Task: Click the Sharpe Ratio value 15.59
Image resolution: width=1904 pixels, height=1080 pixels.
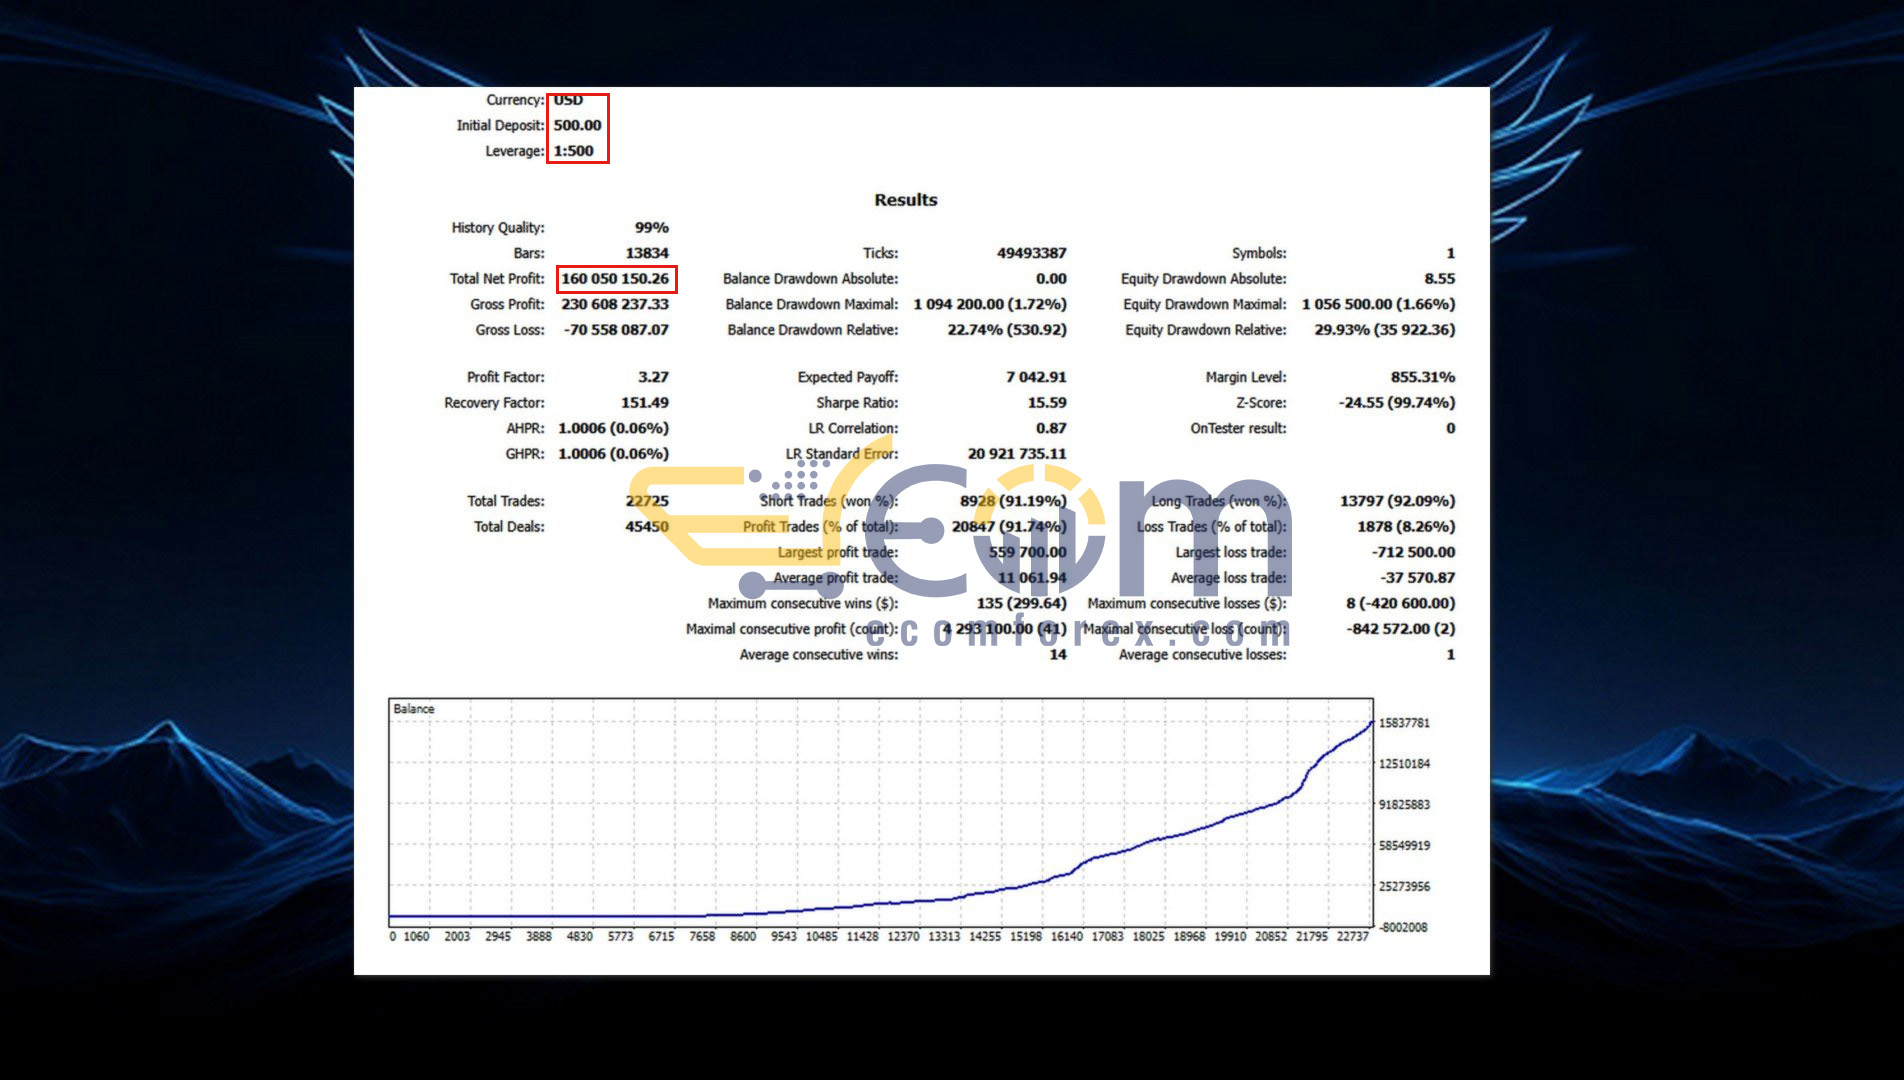Action: pyautogui.click(x=1046, y=403)
